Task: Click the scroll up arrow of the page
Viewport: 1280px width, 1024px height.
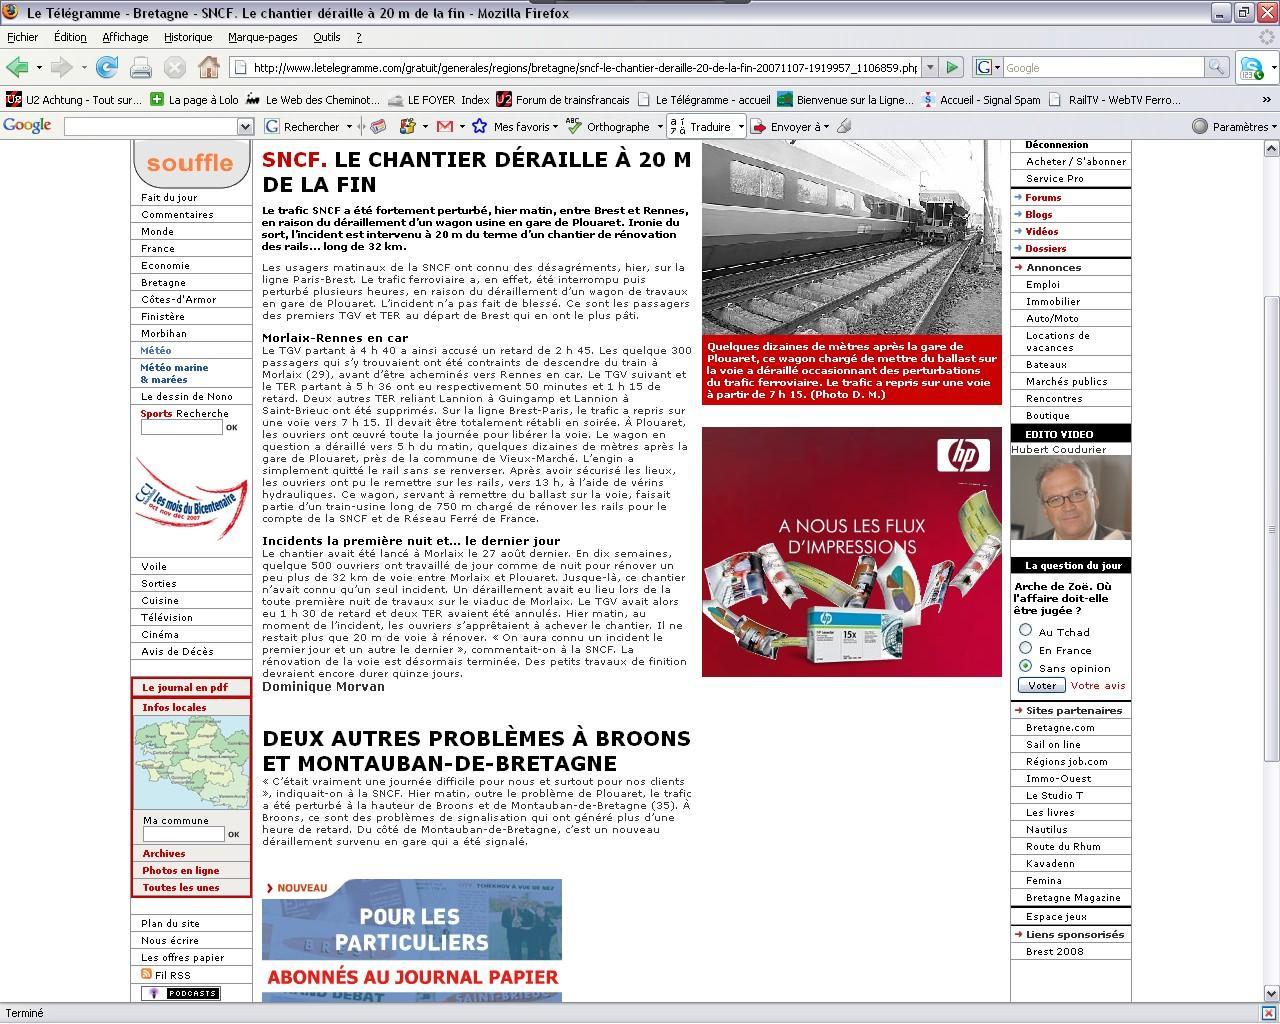Action: coord(1271,148)
